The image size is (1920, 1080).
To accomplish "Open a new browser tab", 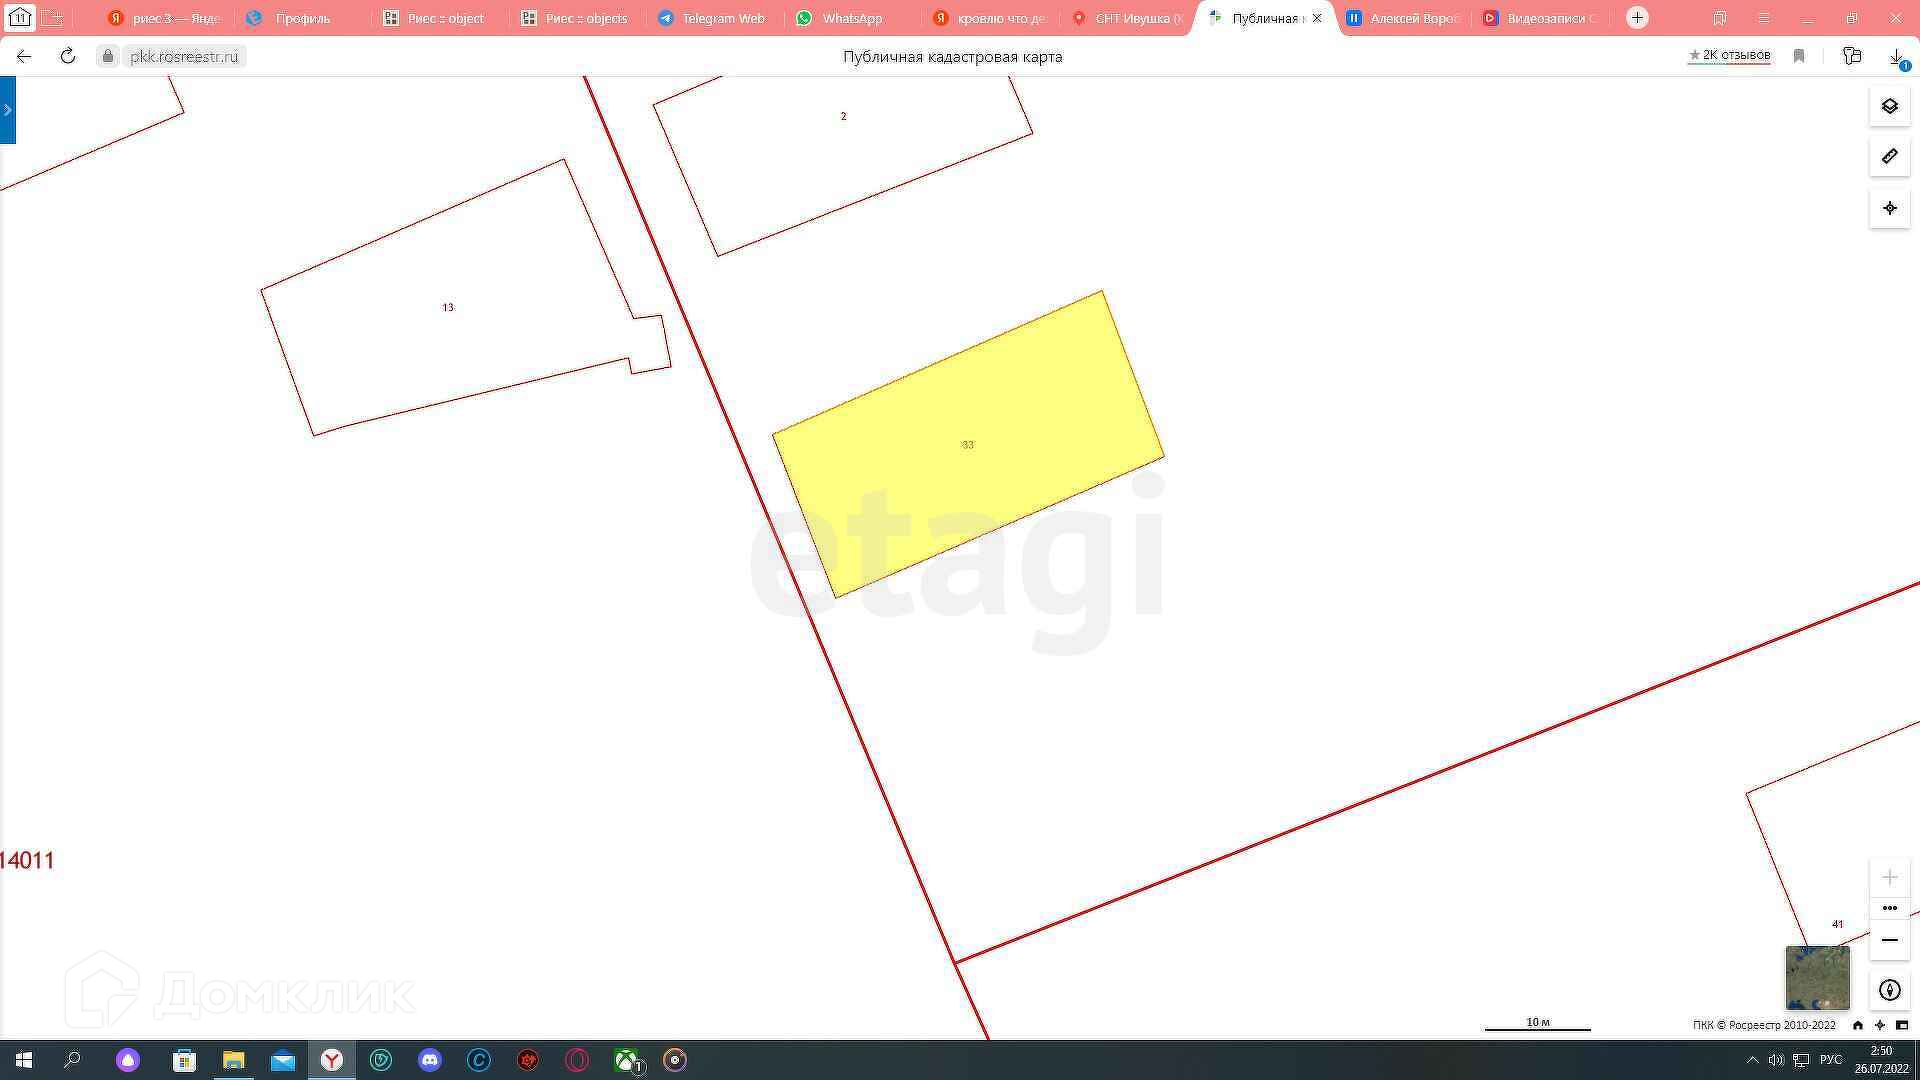I will [x=1637, y=18].
